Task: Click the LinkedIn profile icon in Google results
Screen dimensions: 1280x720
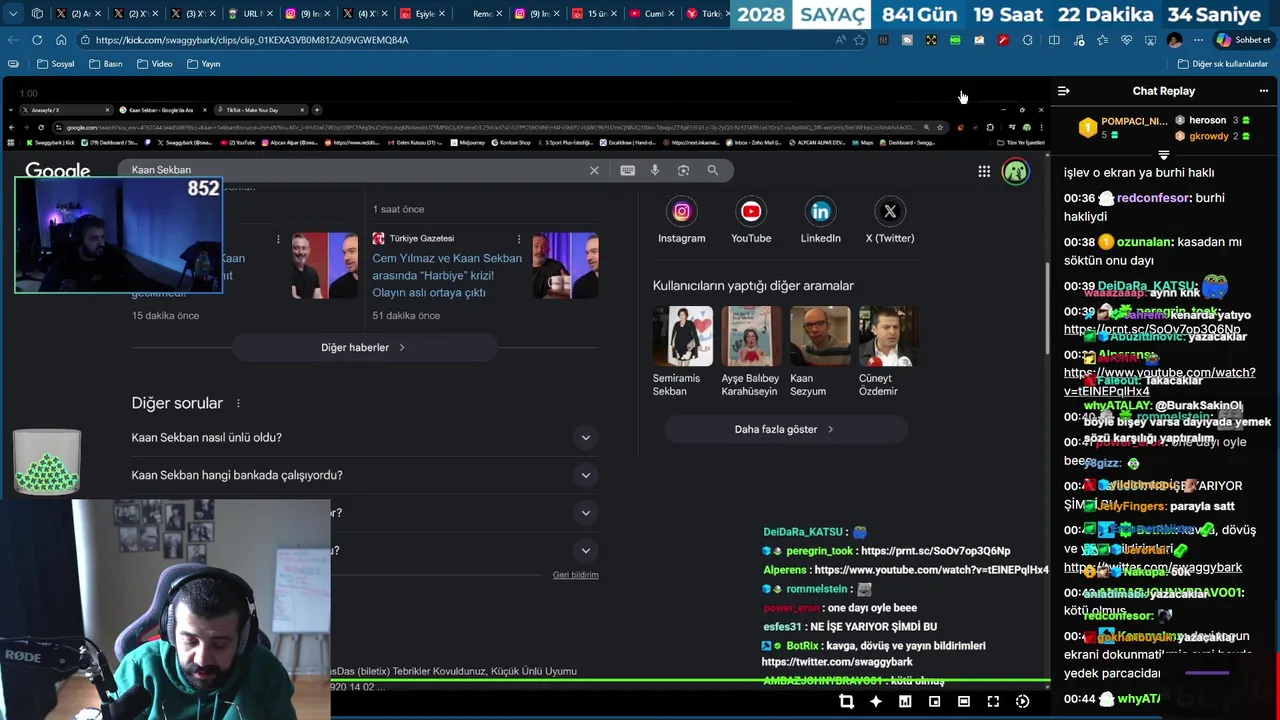Action: pyautogui.click(x=820, y=211)
